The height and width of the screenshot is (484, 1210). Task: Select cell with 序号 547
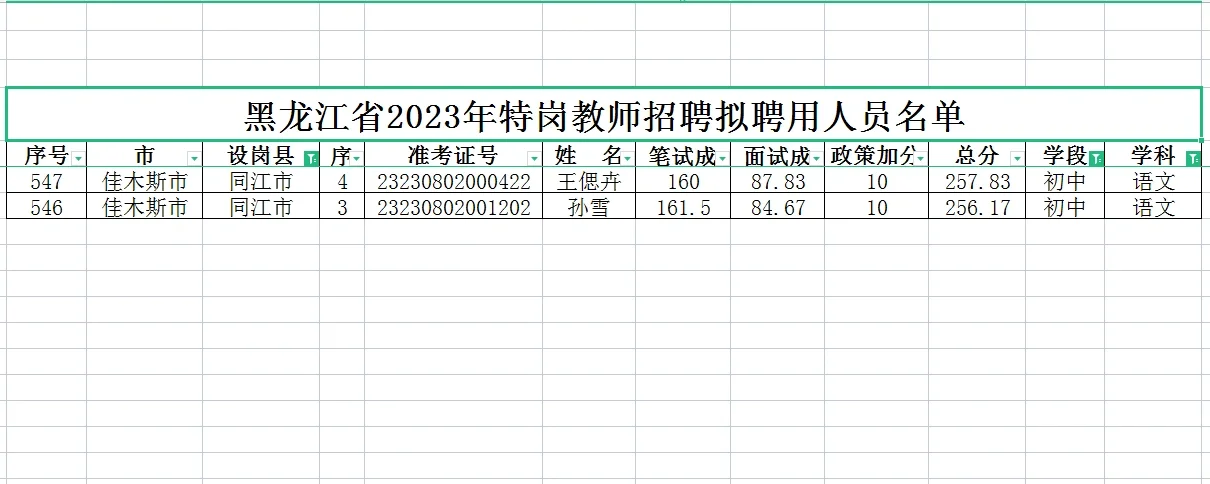tap(46, 182)
